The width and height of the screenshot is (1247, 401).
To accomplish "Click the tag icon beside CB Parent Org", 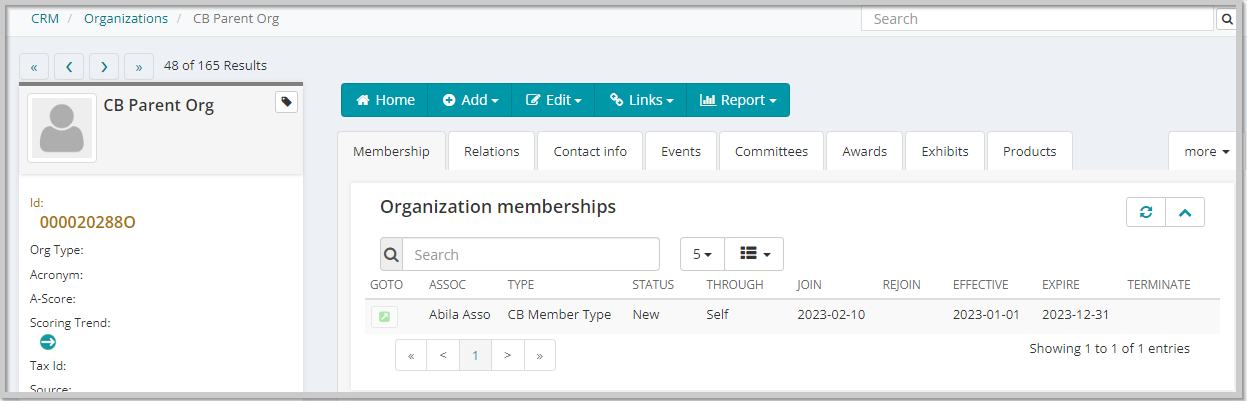I will point(286,102).
